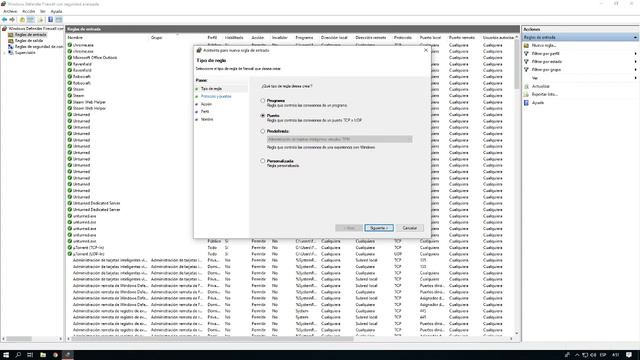Click the Forward arrow in the toolbar
Screen dimensions: 640x360
[x=12, y=20]
